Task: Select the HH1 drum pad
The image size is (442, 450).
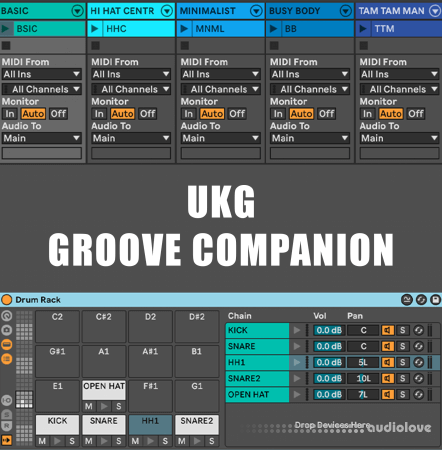Action: (x=150, y=424)
